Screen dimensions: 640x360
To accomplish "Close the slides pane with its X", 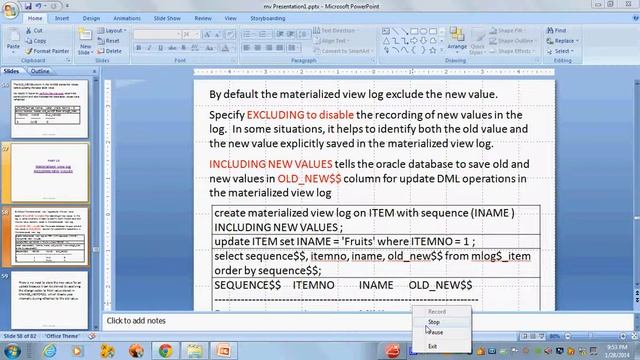I will point(94,71).
